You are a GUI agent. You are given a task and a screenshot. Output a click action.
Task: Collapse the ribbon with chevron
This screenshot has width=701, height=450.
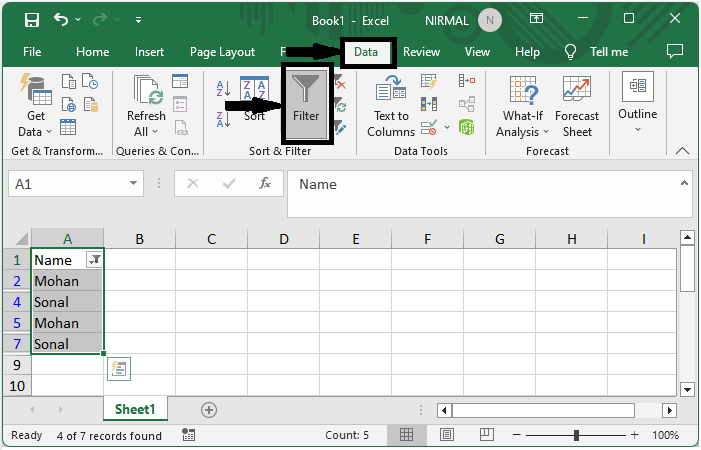point(682,151)
